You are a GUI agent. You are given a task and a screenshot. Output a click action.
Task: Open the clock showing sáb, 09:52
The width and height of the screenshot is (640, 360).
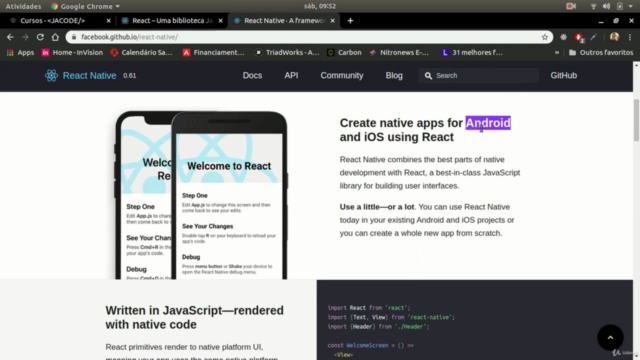click(320, 6)
